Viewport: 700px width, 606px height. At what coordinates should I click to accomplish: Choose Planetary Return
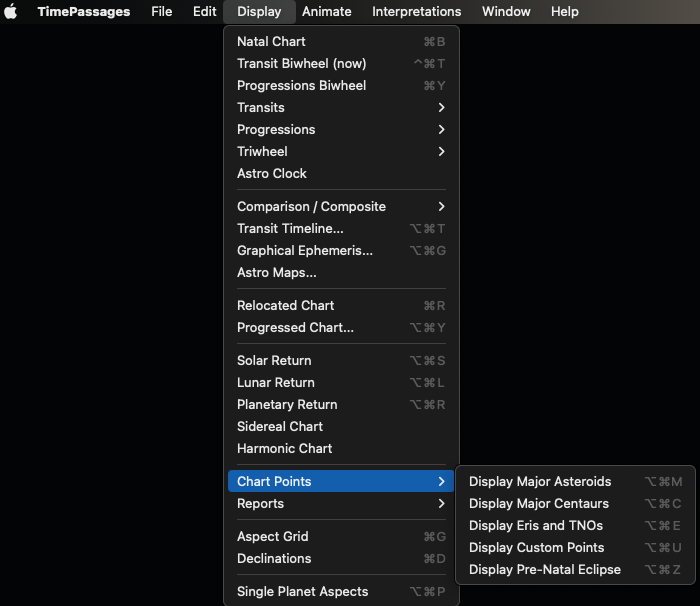(341, 405)
